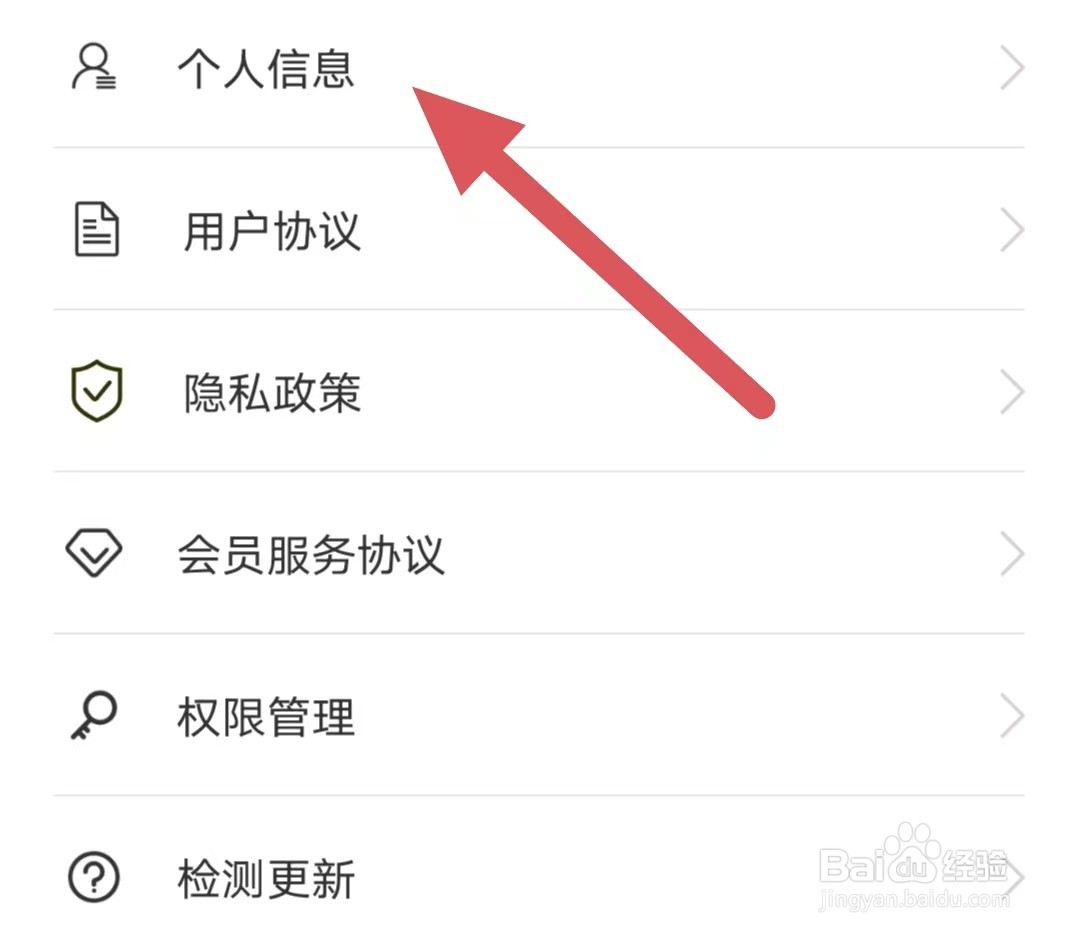Expand 个人信息 using its right chevron
Screen dimensions: 1068x936
[x=1012, y=67]
